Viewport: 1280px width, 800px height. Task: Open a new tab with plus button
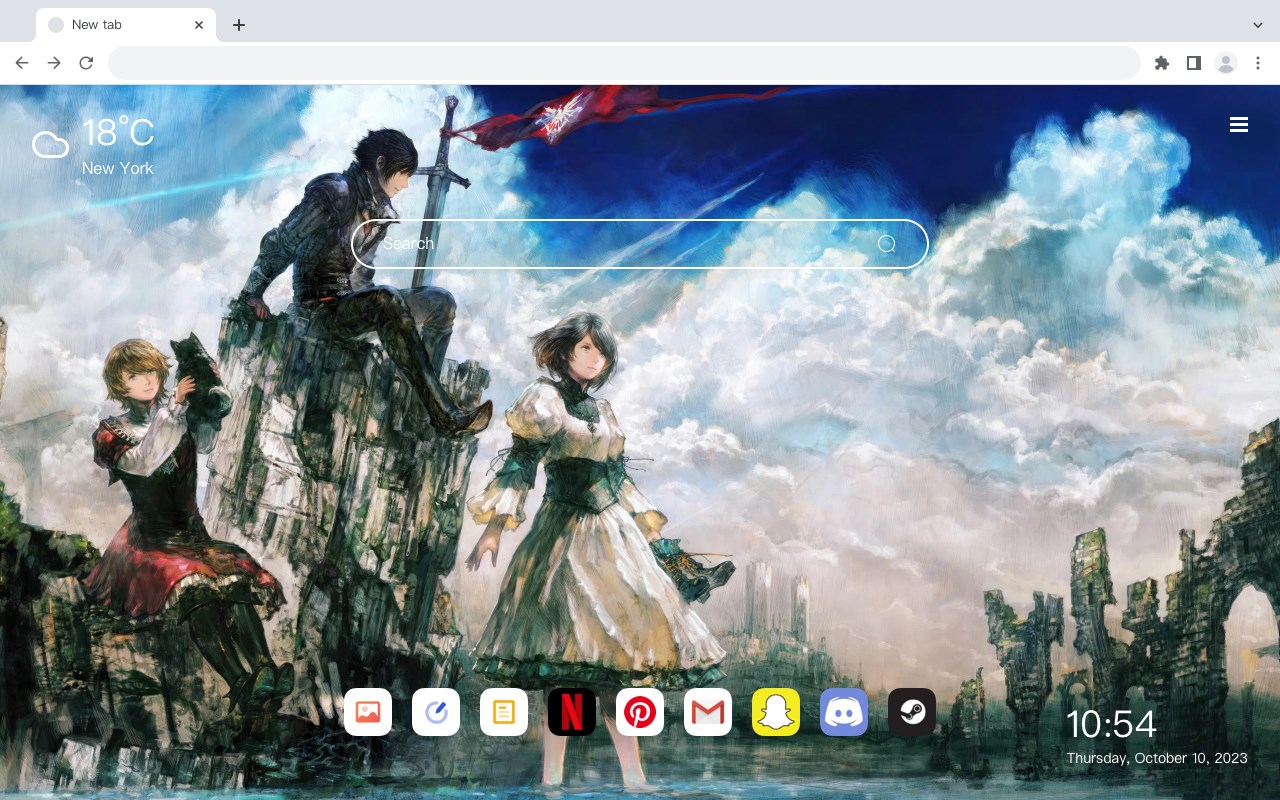pos(238,25)
